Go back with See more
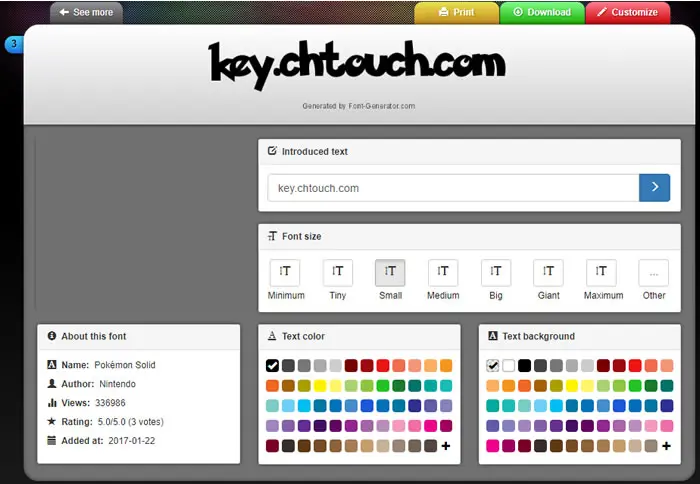Image resolution: width=700 pixels, height=484 pixels. point(86,13)
